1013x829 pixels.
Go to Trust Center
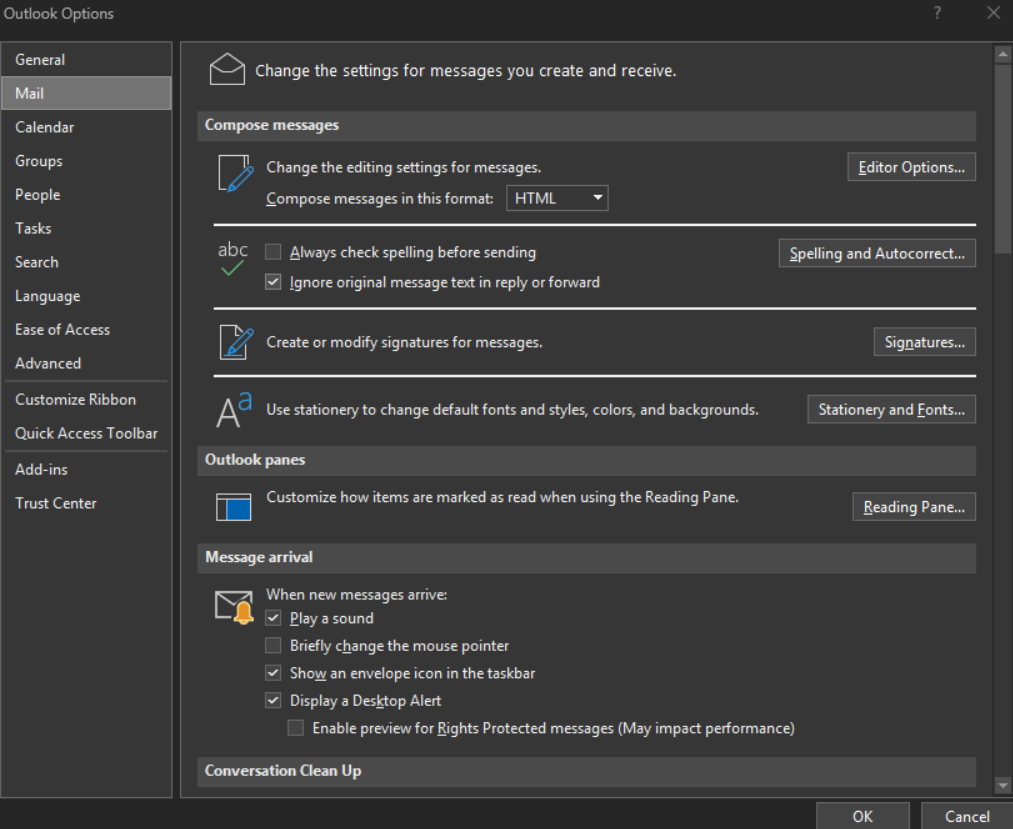point(86,503)
